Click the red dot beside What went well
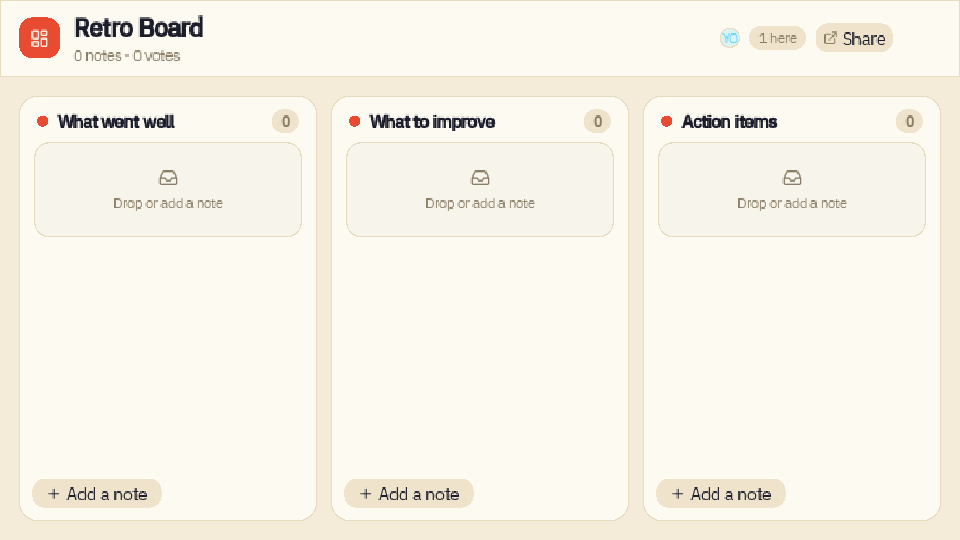The image size is (960, 540). pos(42,121)
